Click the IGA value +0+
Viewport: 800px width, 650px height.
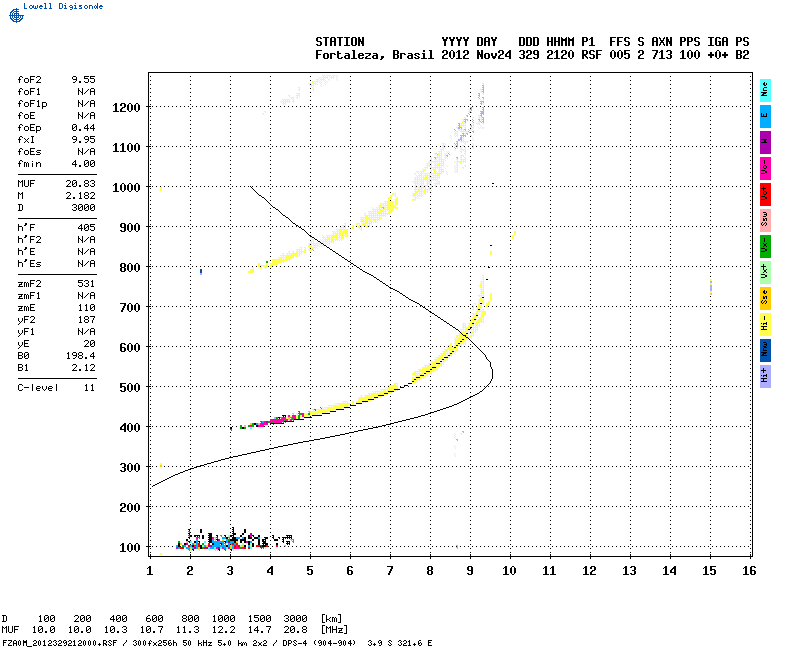[x=718, y=55]
